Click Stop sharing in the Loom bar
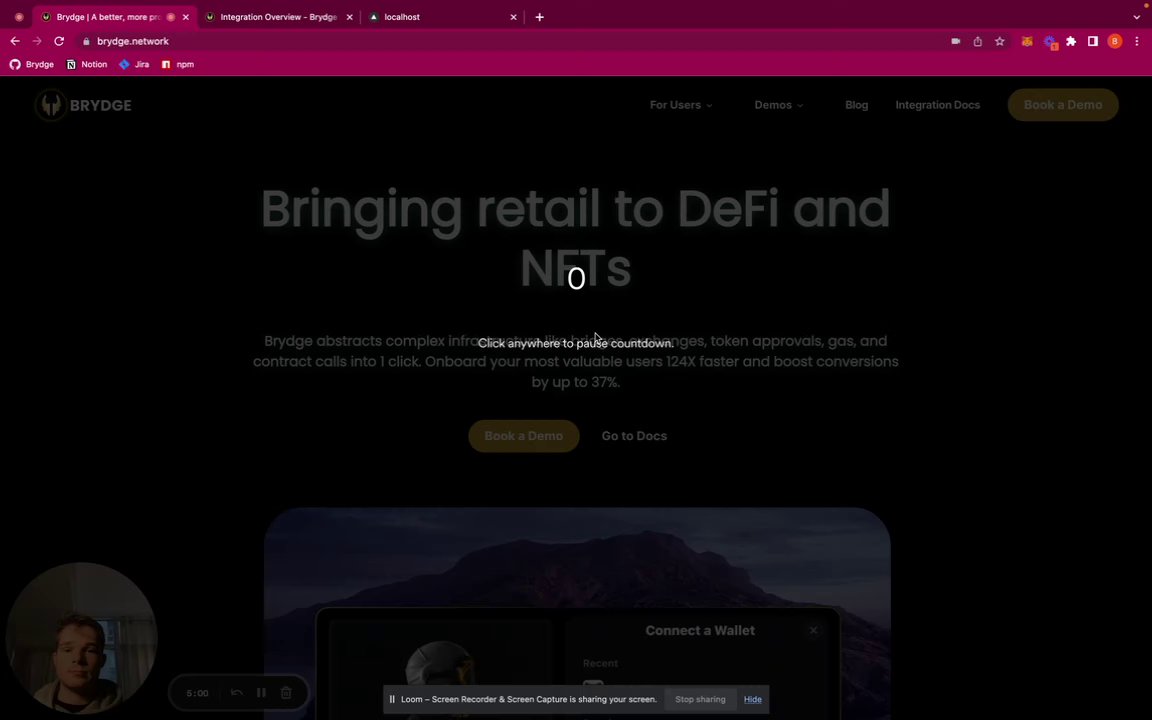The height and width of the screenshot is (720, 1152). click(x=699, y=699)
